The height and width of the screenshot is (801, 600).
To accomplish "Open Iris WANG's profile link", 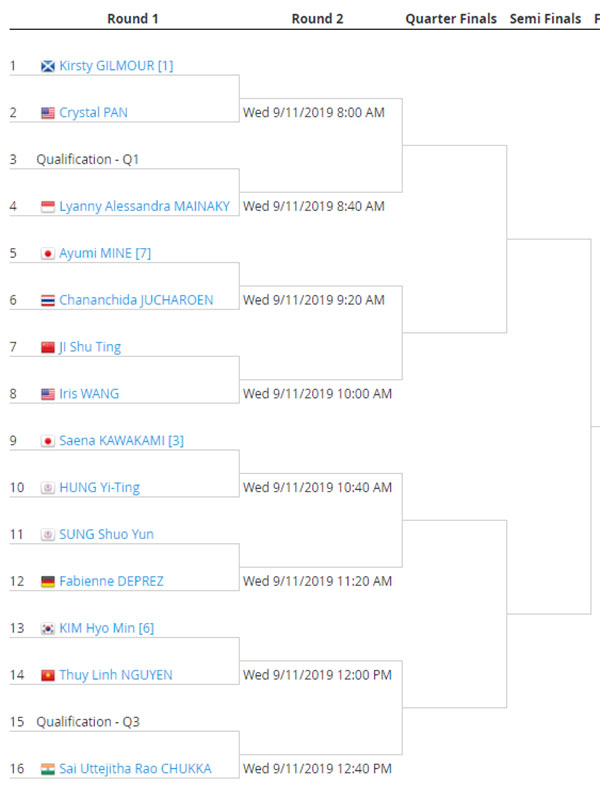I will point(89,394).
